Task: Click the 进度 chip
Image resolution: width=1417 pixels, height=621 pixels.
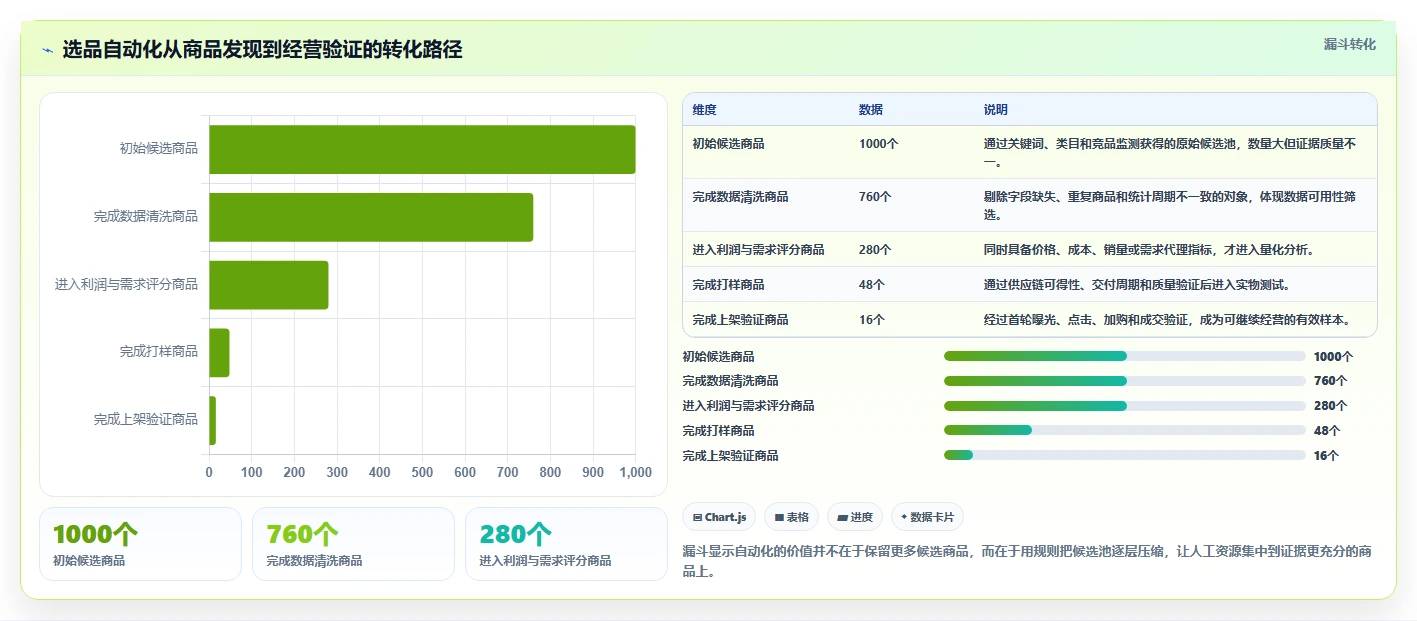Action: 855,517
